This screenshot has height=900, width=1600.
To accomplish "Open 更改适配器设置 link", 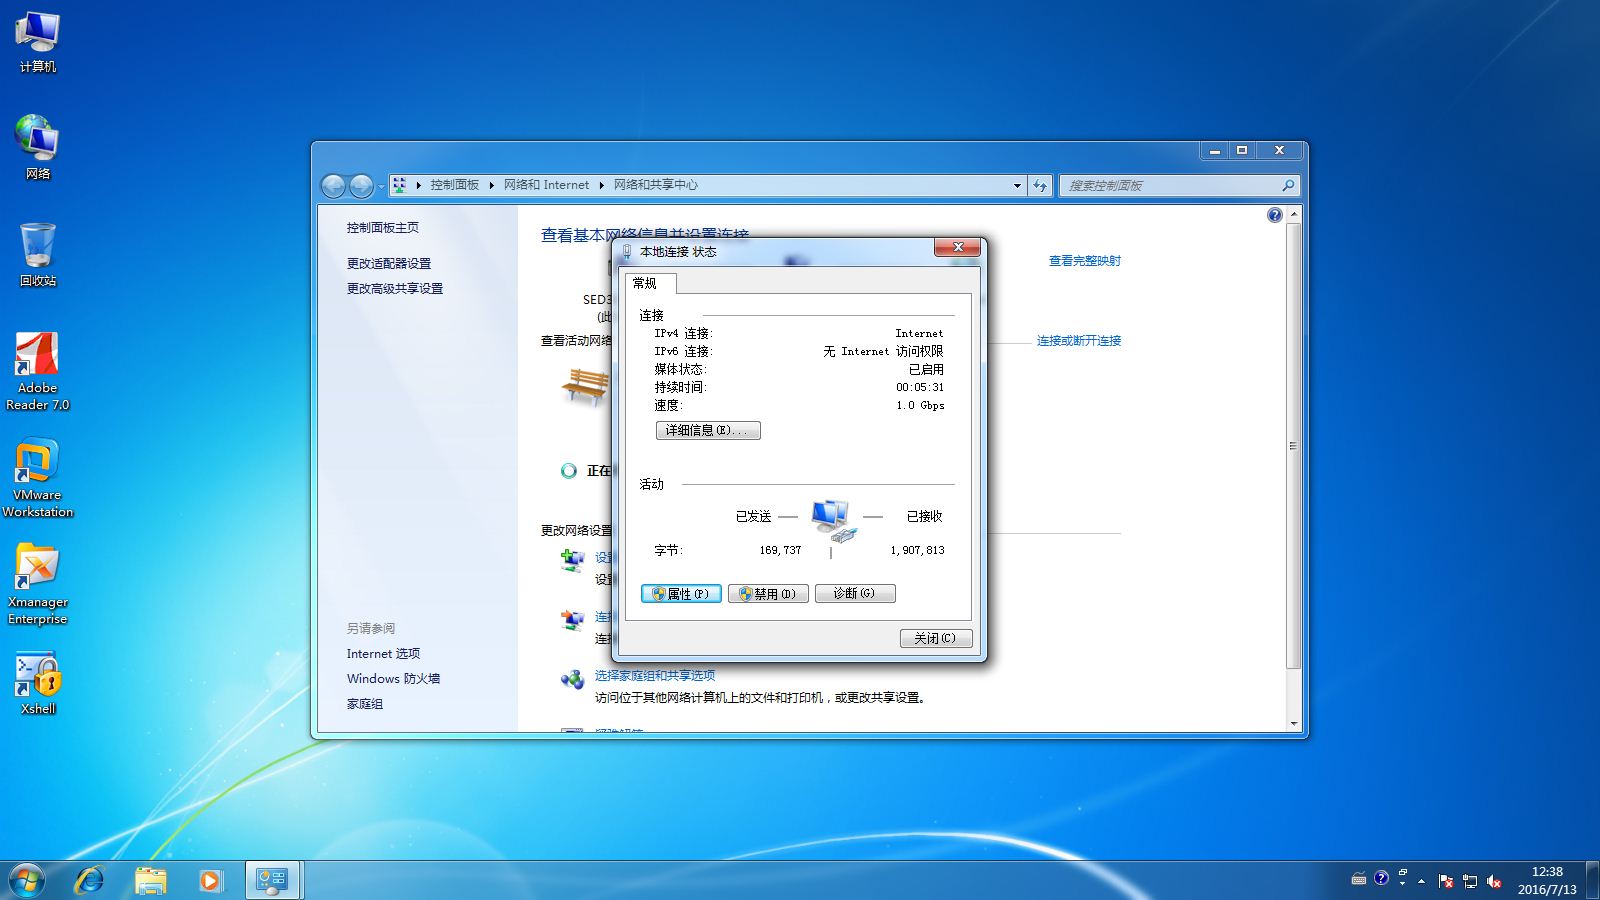I will pos(389,264).
